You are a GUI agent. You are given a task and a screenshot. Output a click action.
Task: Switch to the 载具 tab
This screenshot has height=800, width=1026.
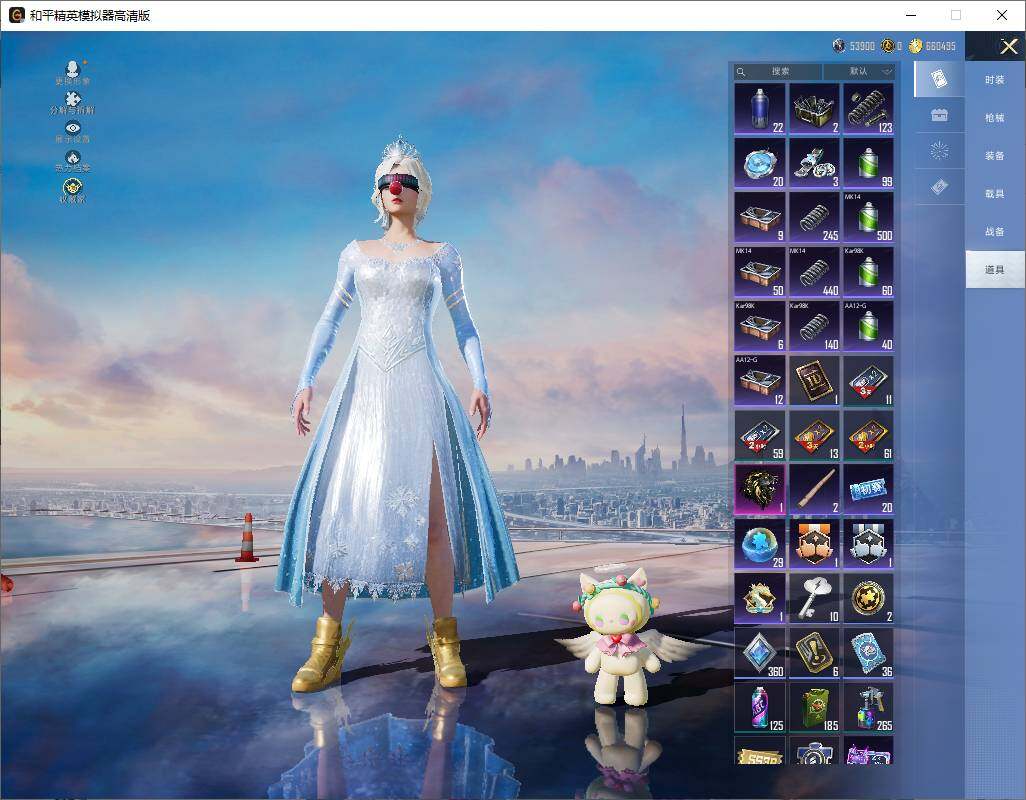coord(995,194)
